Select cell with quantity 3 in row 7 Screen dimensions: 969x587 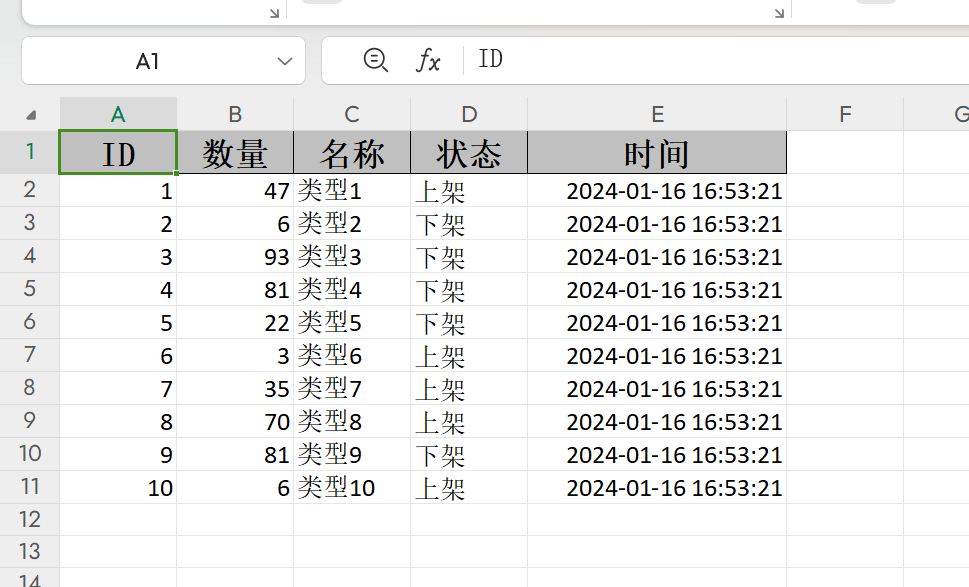pos(235,355)
